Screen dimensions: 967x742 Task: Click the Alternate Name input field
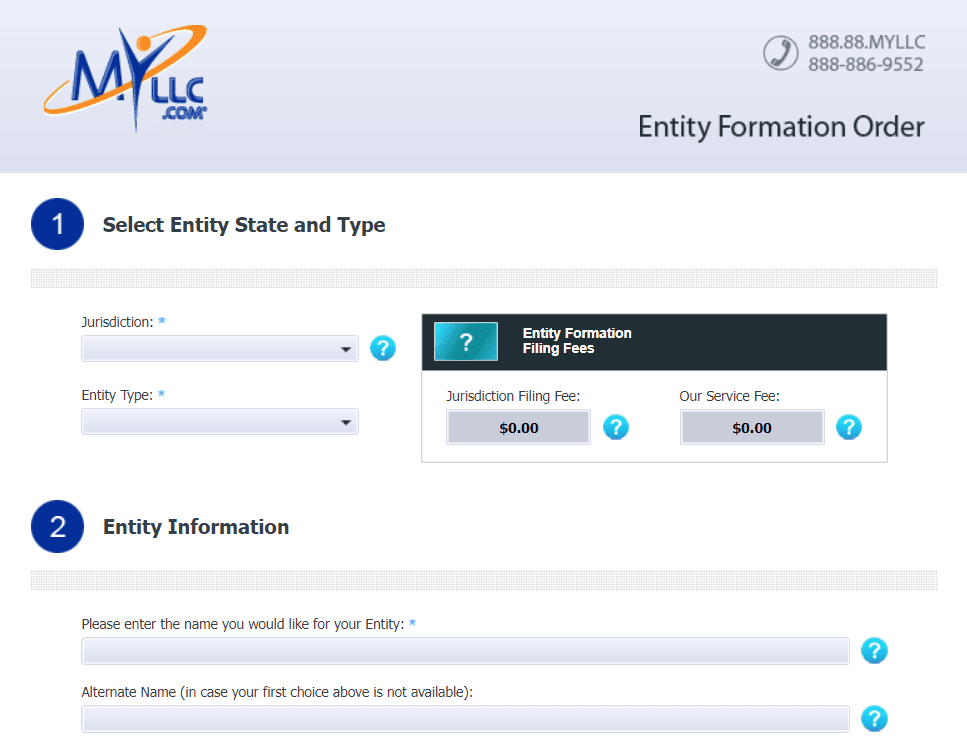pos(465,719)
